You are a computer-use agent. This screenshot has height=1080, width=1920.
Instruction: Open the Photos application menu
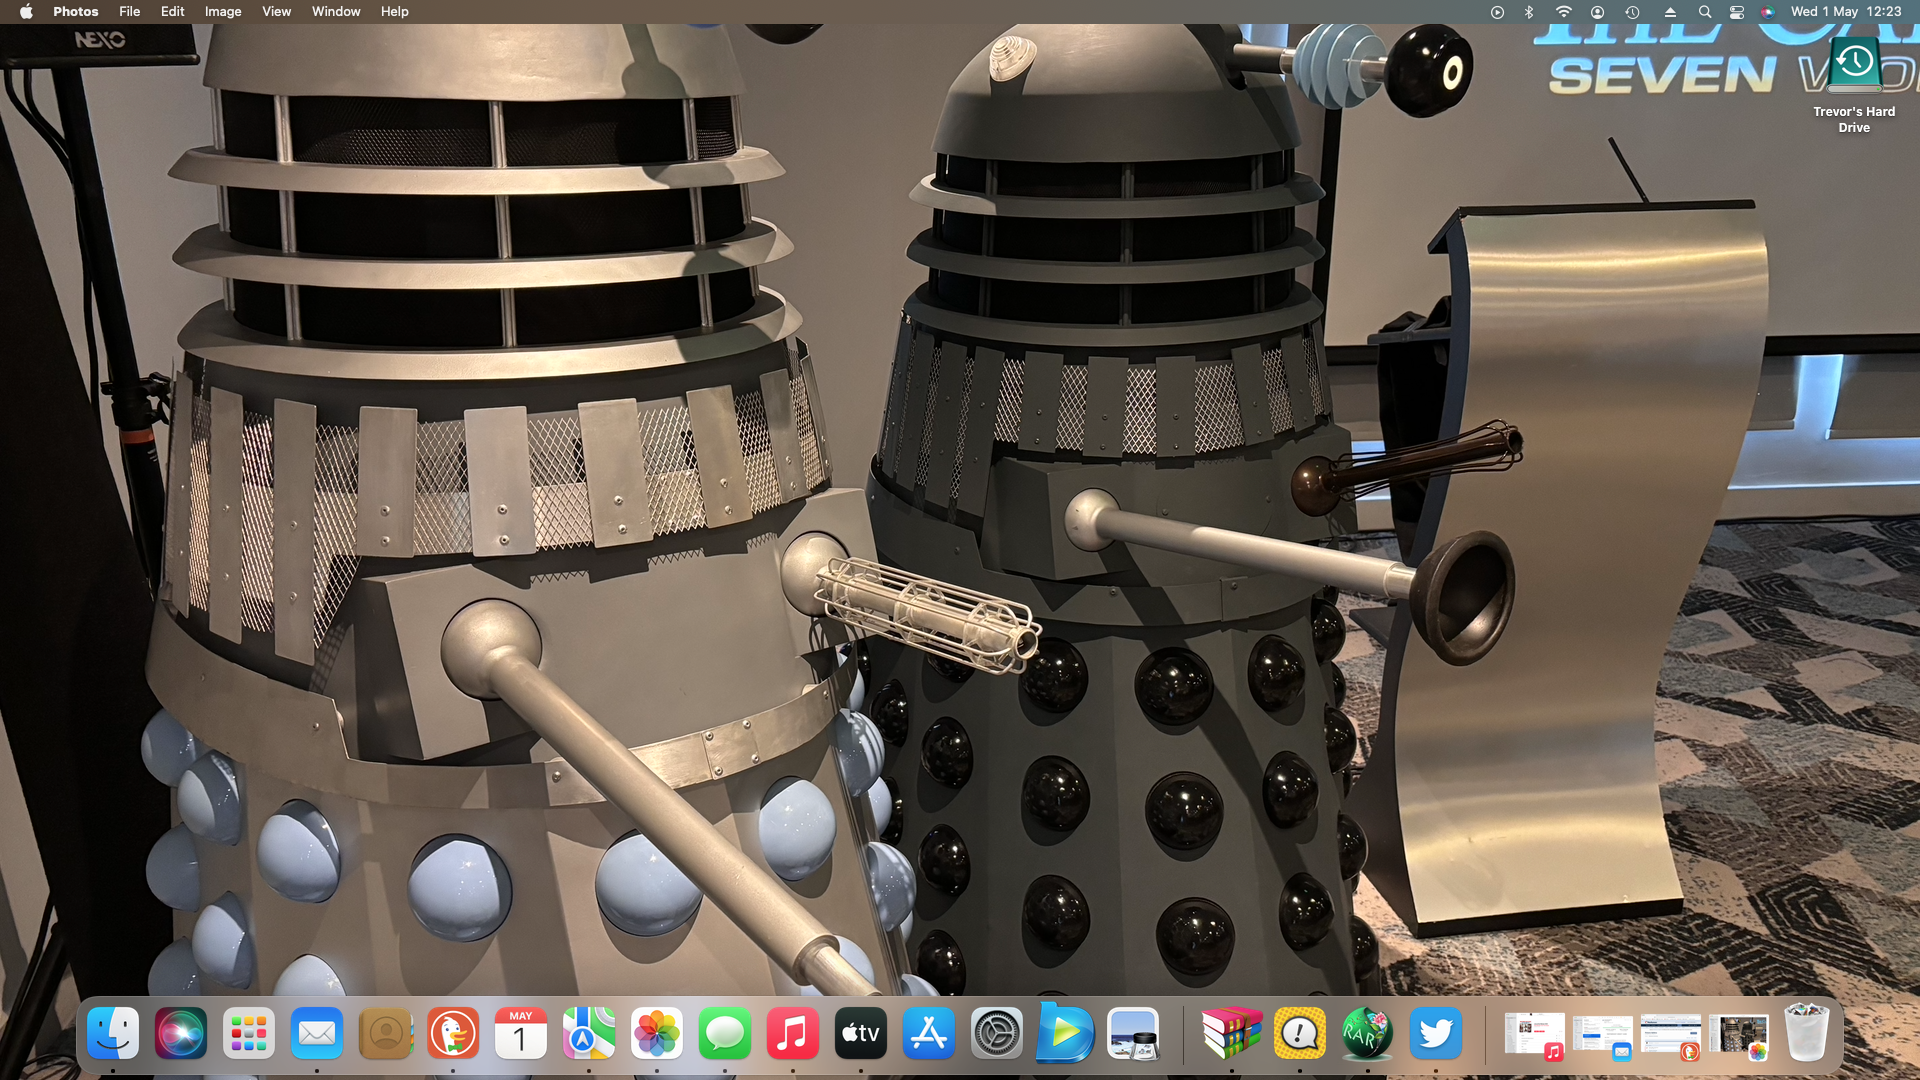(76, 12)
